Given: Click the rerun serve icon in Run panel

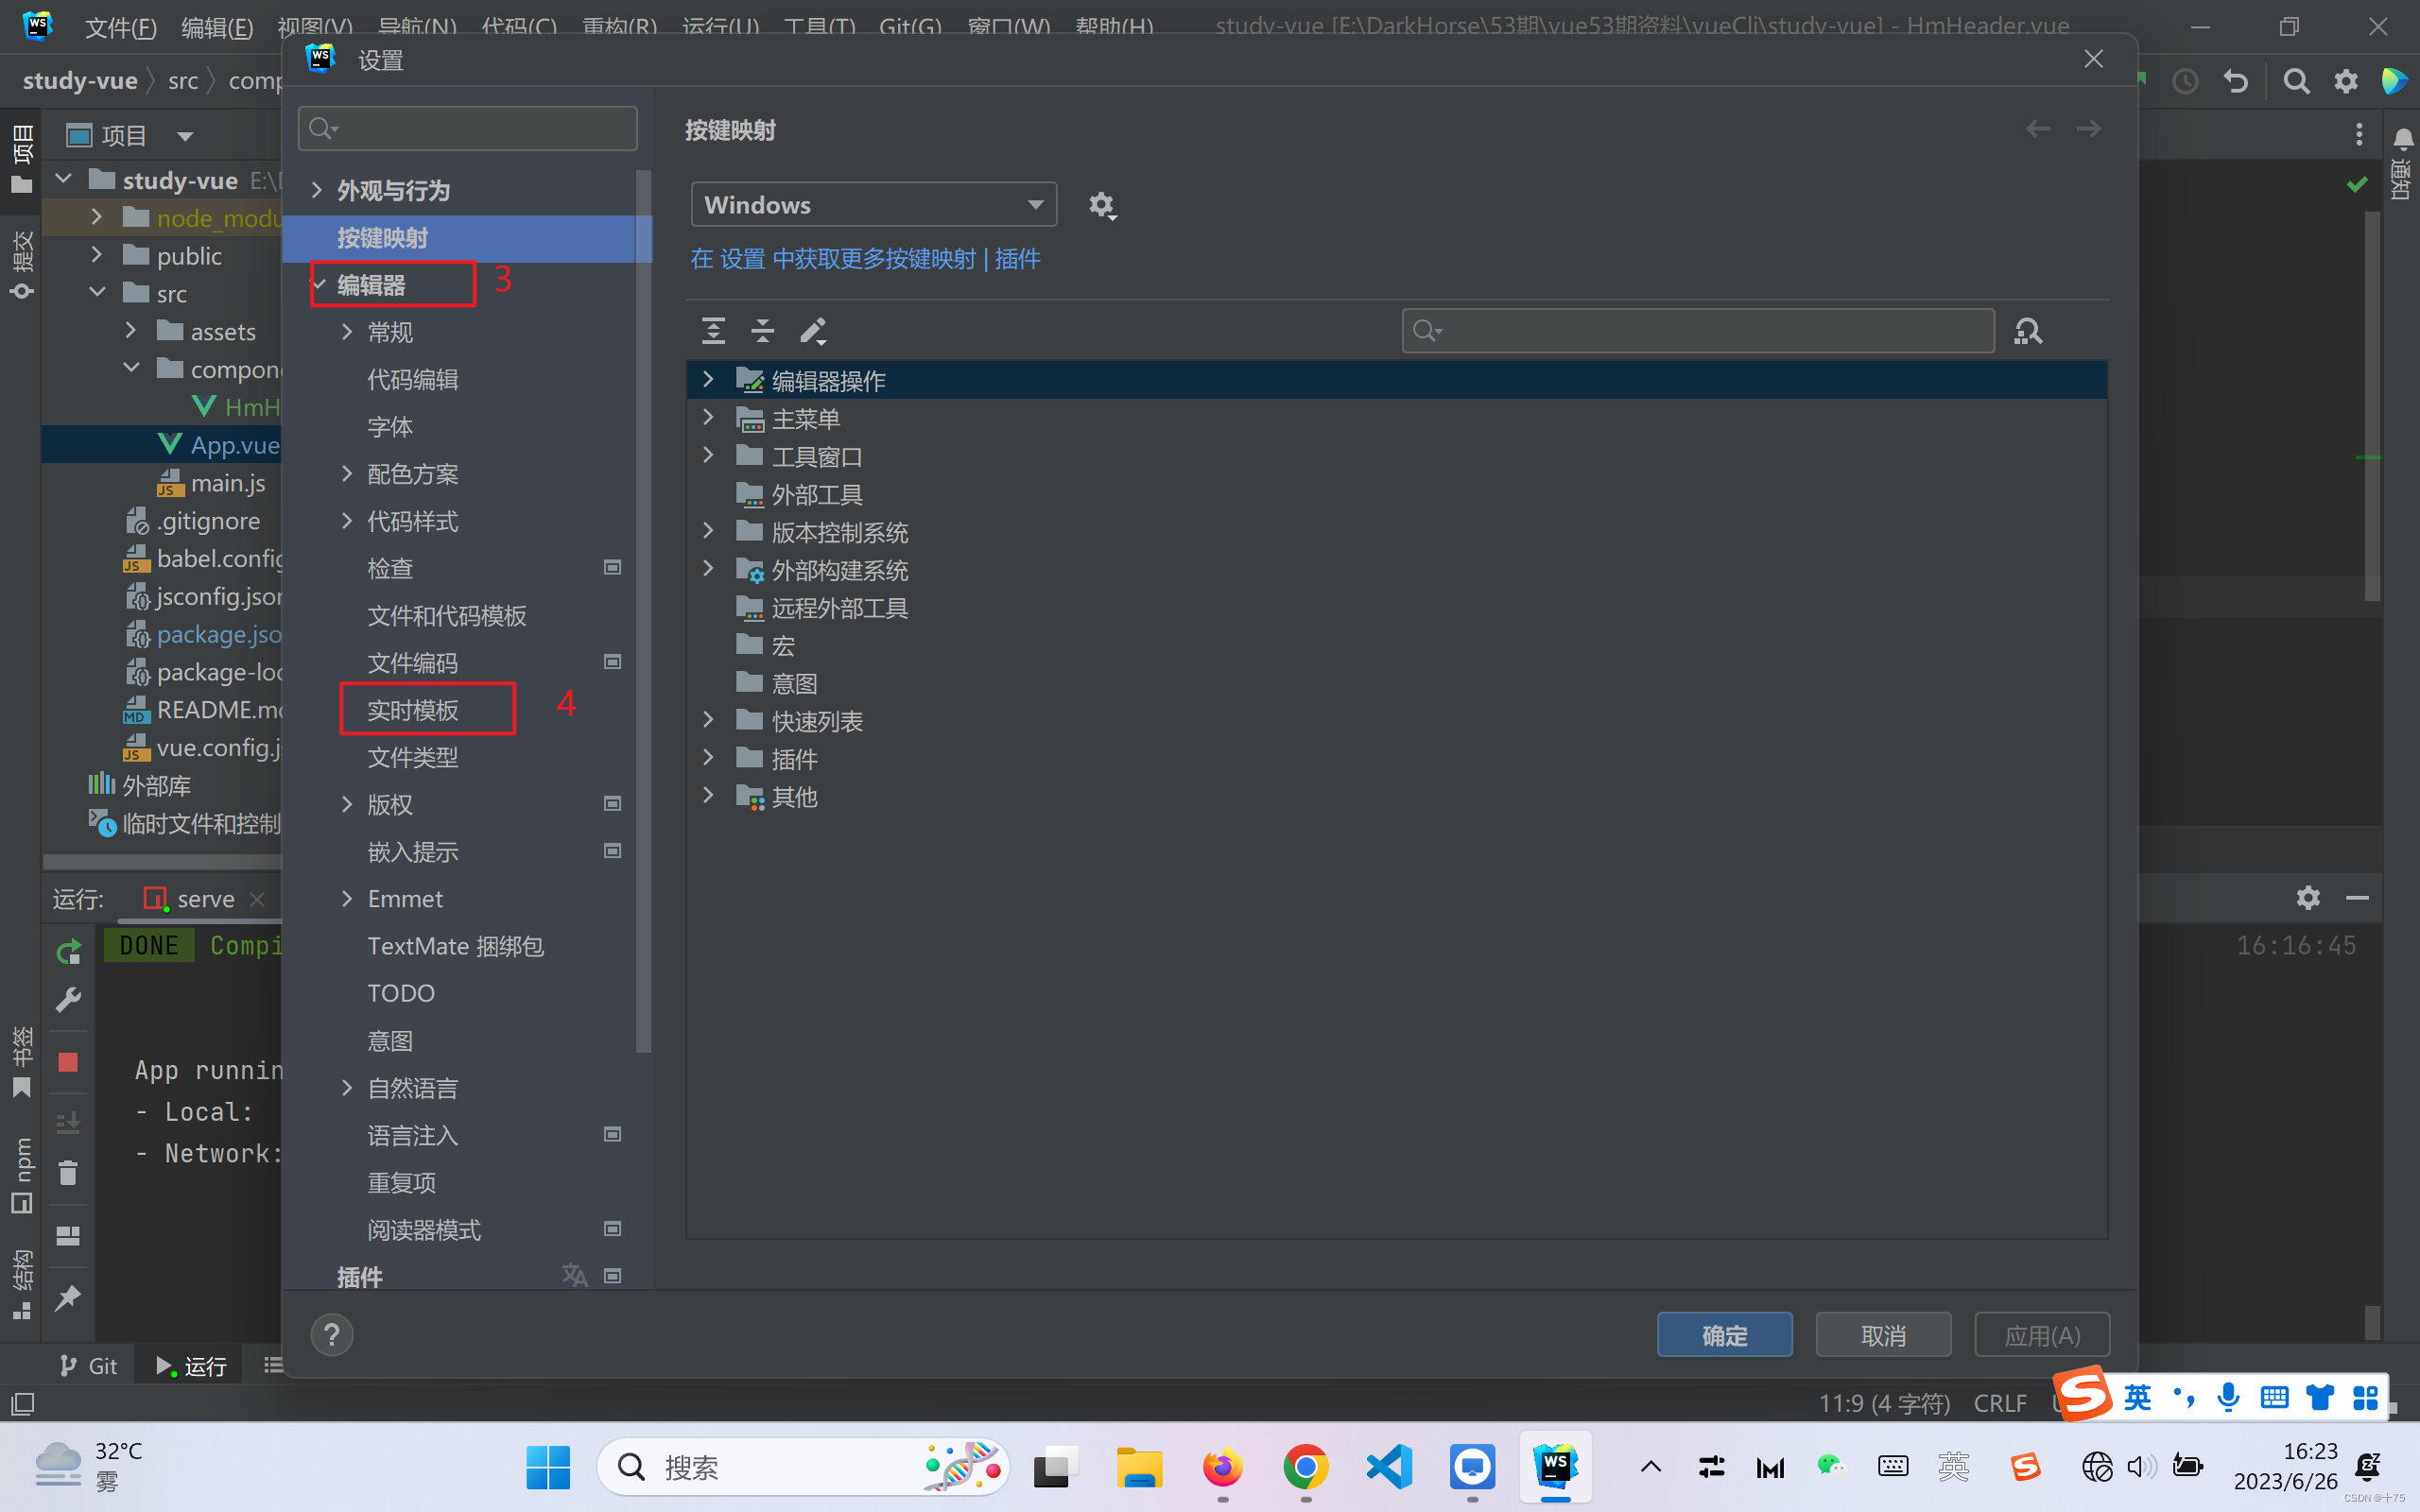Looking at the screenshot, I should (68, 952).
